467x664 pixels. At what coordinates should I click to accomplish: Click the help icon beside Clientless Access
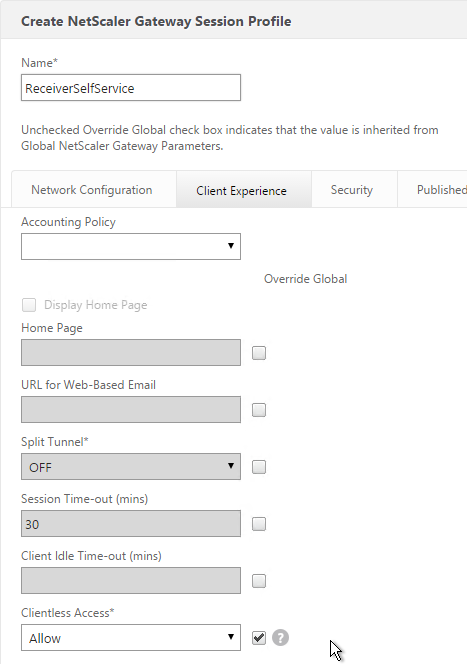click(280, 637)
